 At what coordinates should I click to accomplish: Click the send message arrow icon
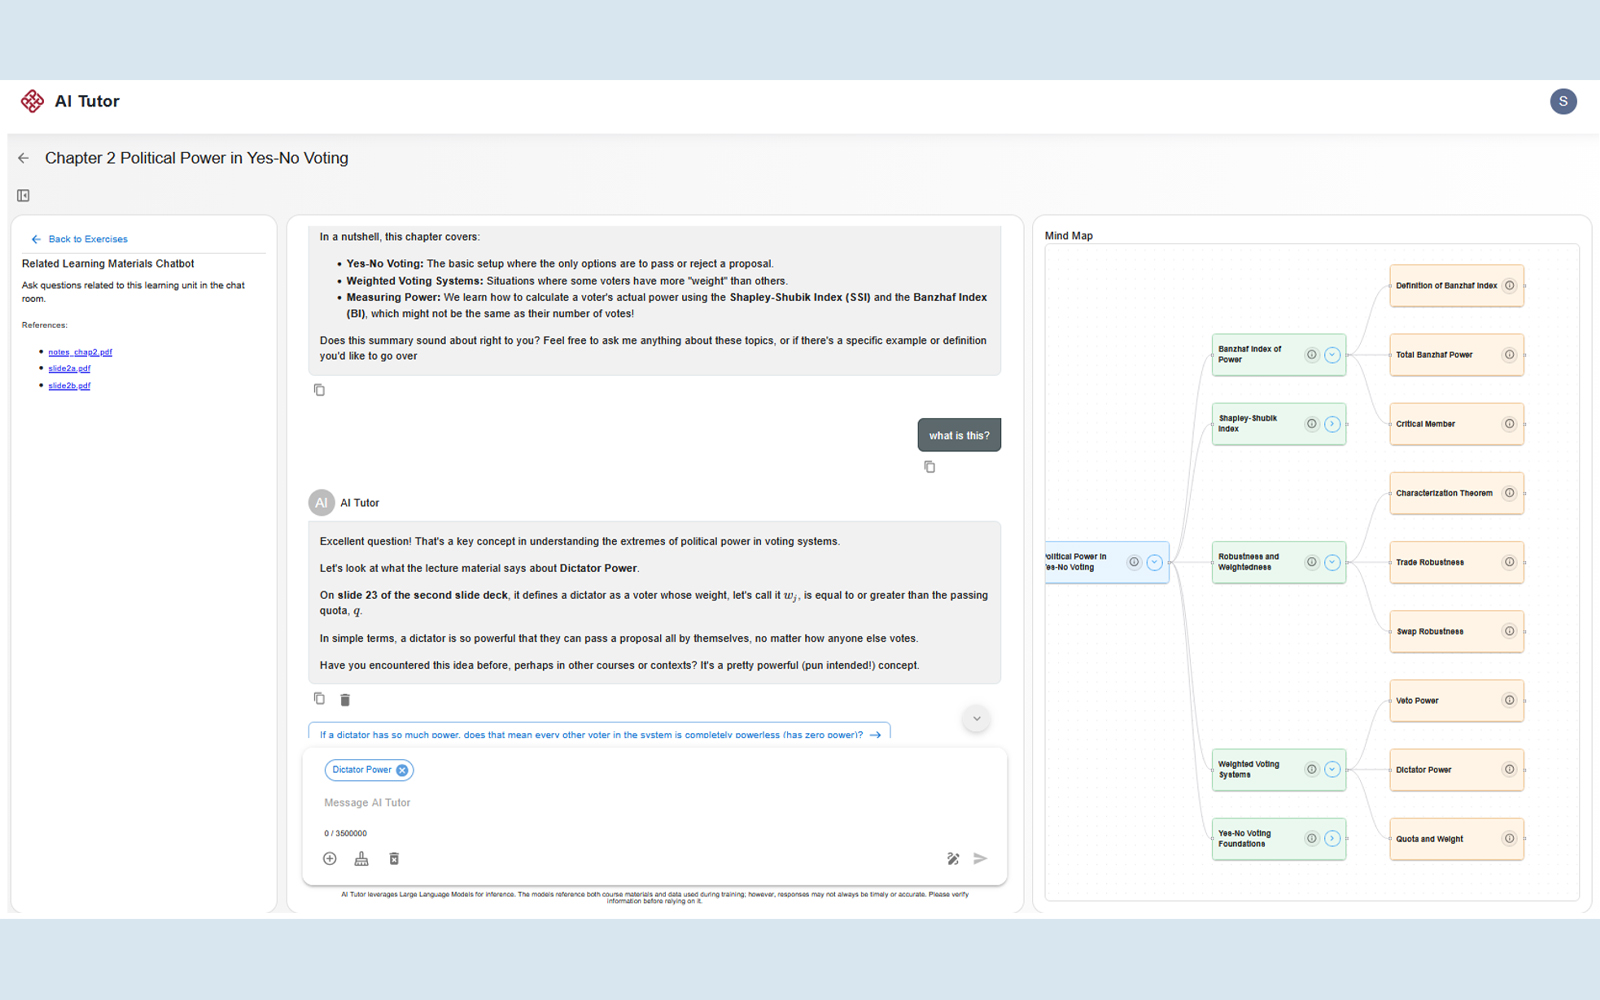coord(981,859)
